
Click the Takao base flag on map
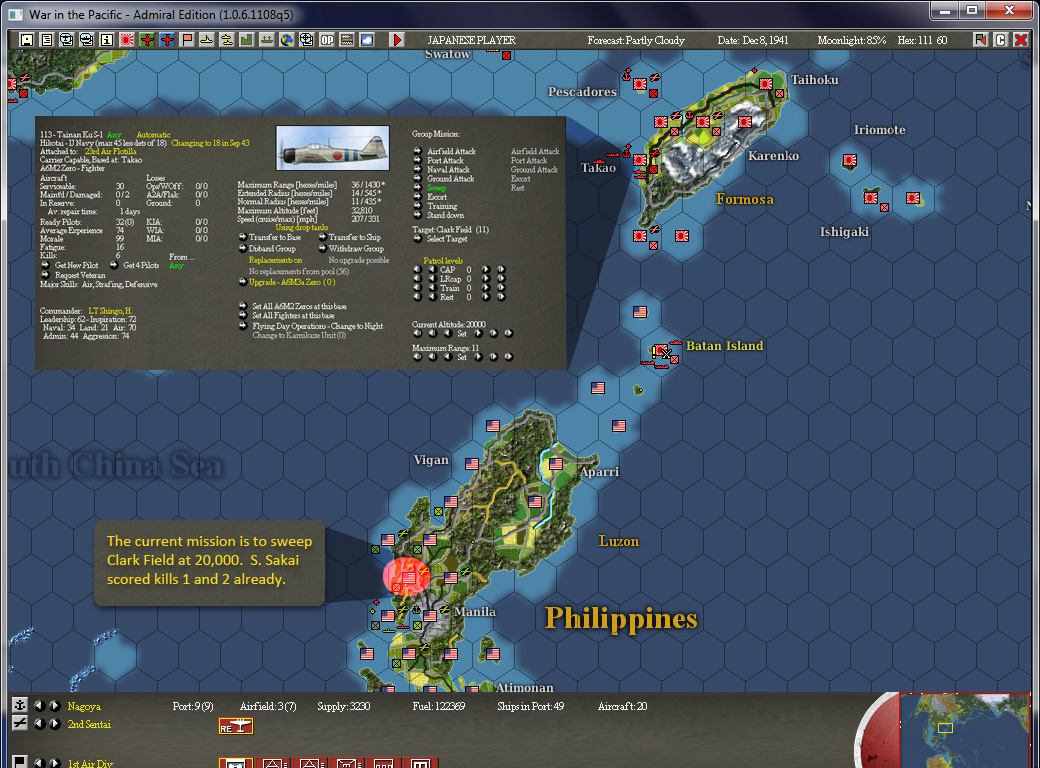click(639, 160)
